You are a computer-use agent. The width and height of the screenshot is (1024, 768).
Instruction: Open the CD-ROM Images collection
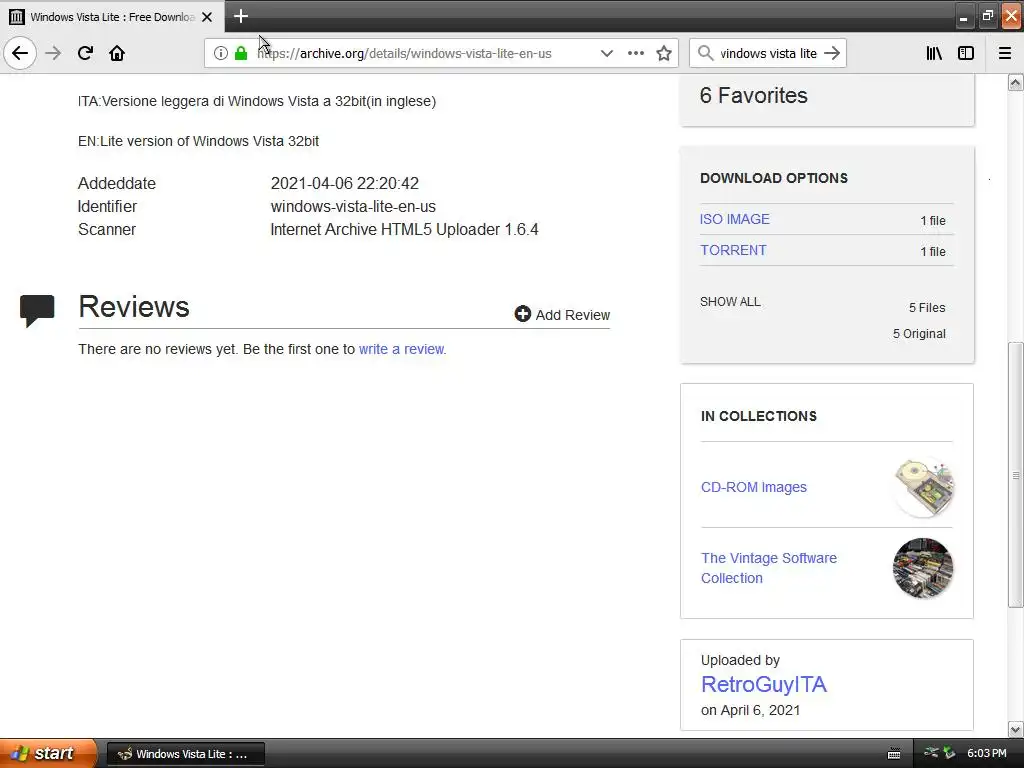tap(754, 487)
